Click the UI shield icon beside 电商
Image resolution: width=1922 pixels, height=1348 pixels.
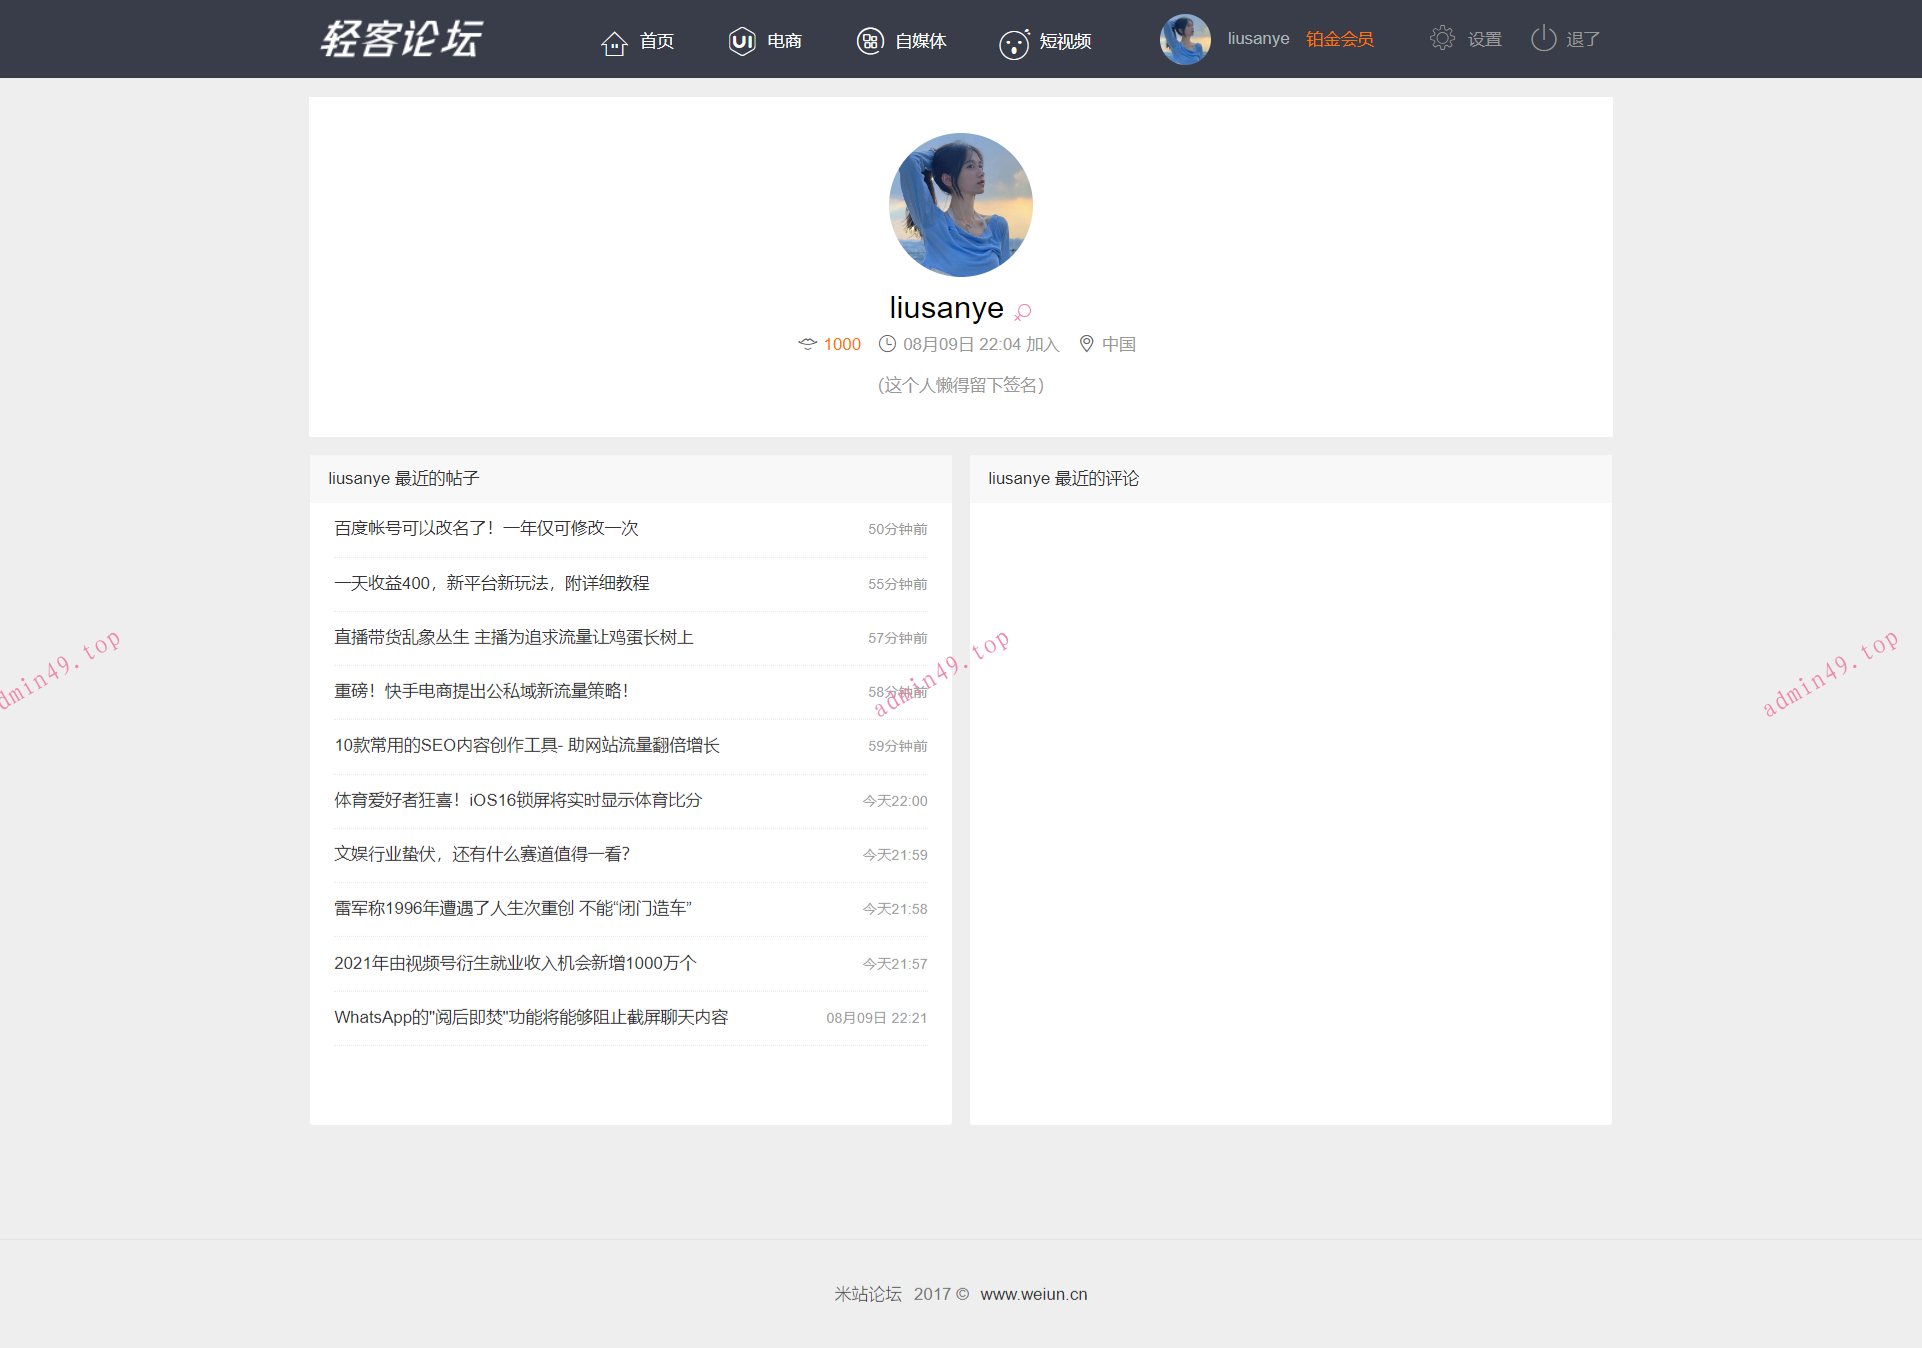pyautogui.click(x=742, y=41)
